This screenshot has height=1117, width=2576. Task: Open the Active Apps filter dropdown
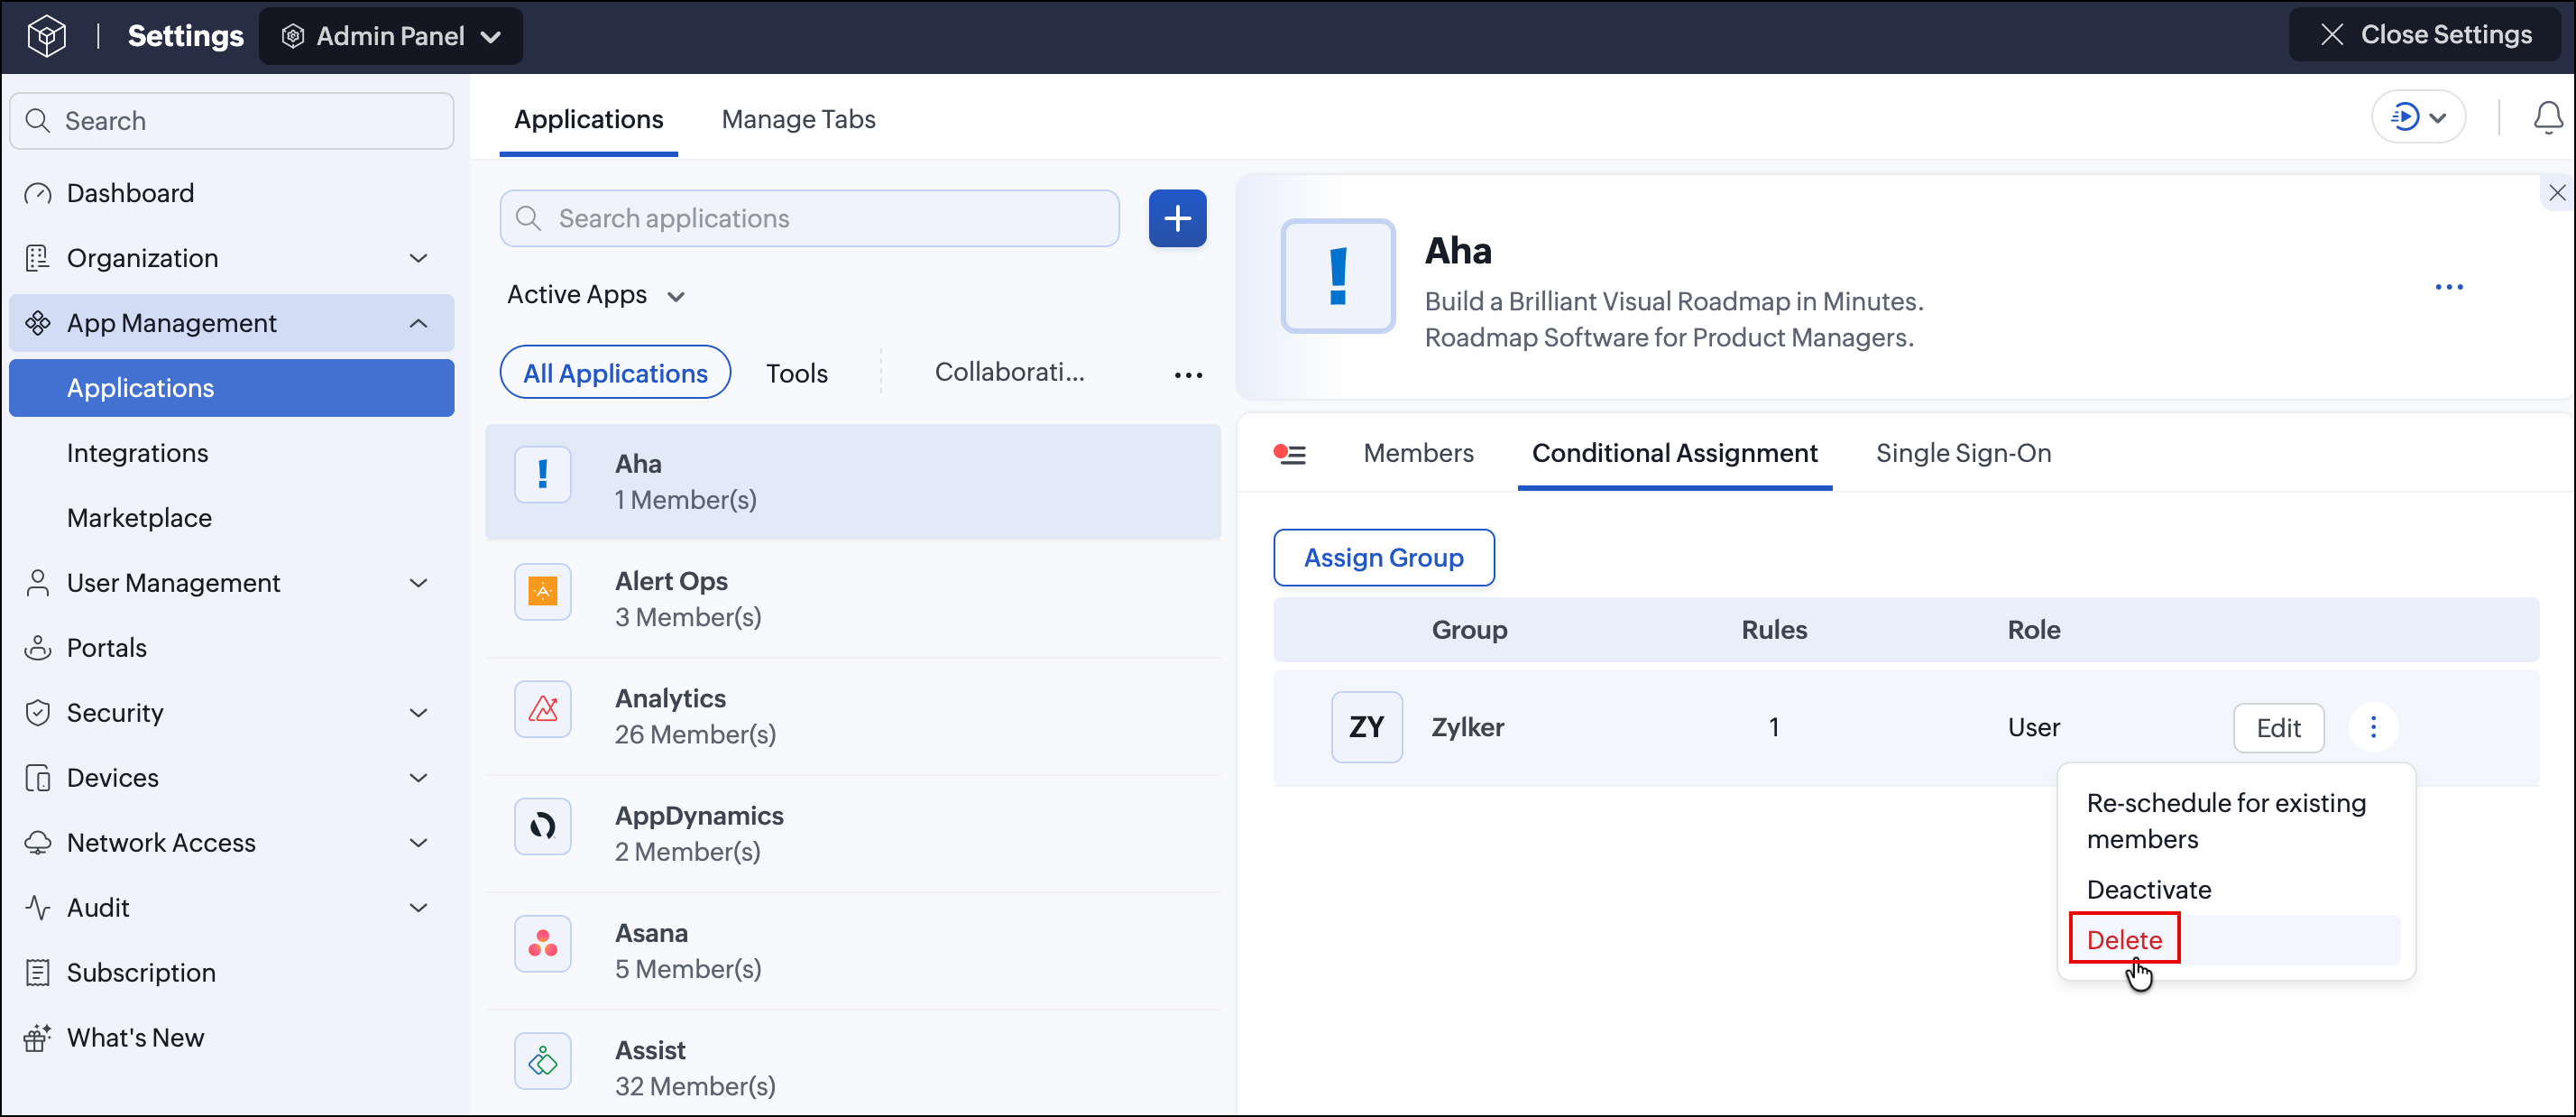click(596, 295)
